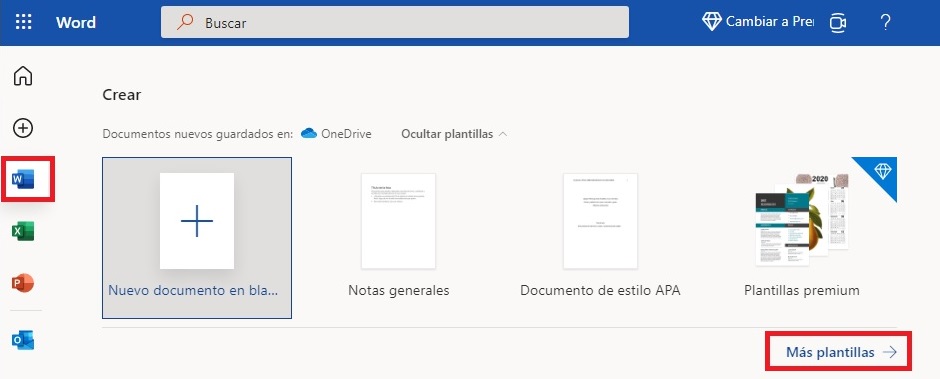Go to Home in the sidebar
The height and width of the screenshot is (379, 940).
point(23,76)
